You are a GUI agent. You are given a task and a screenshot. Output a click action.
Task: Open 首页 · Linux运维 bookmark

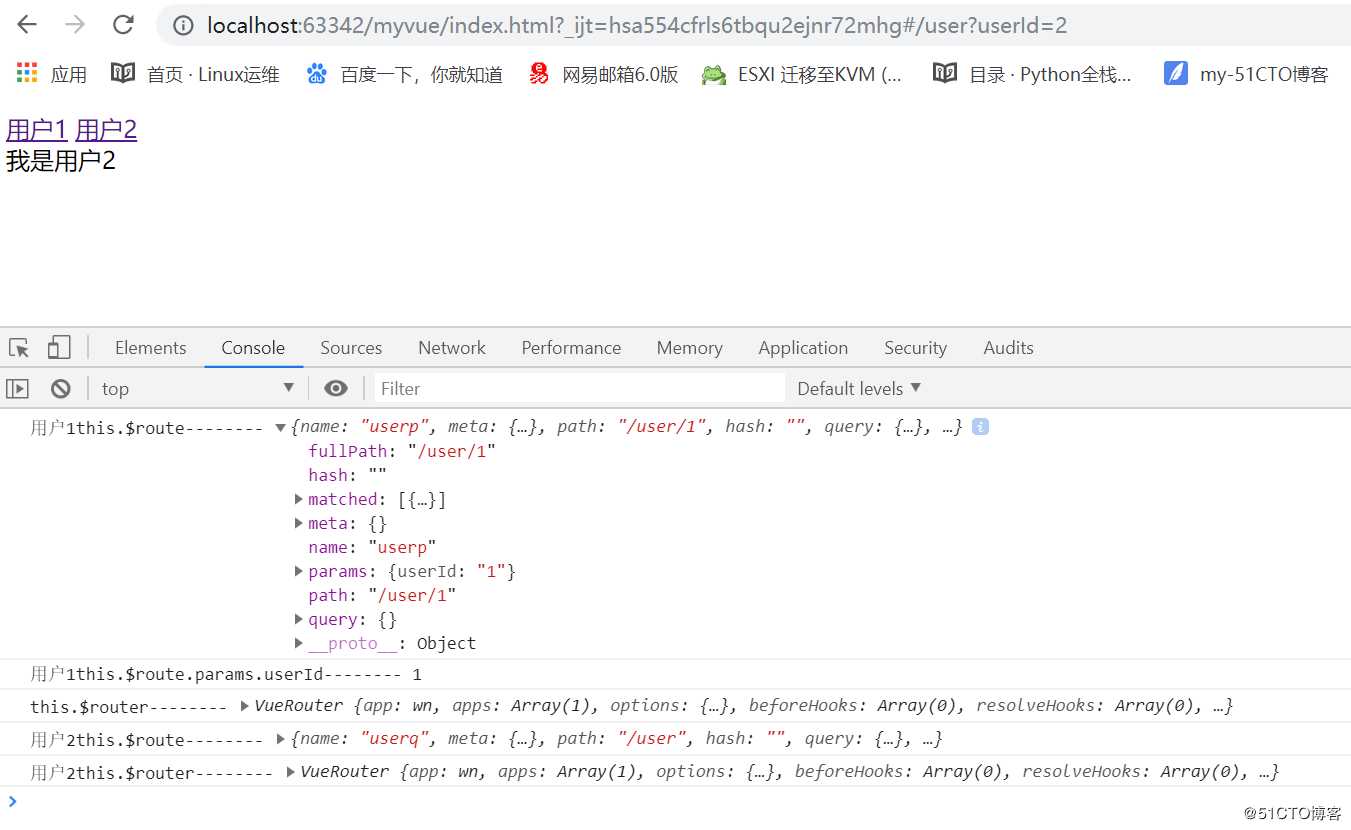pos(195,74)
